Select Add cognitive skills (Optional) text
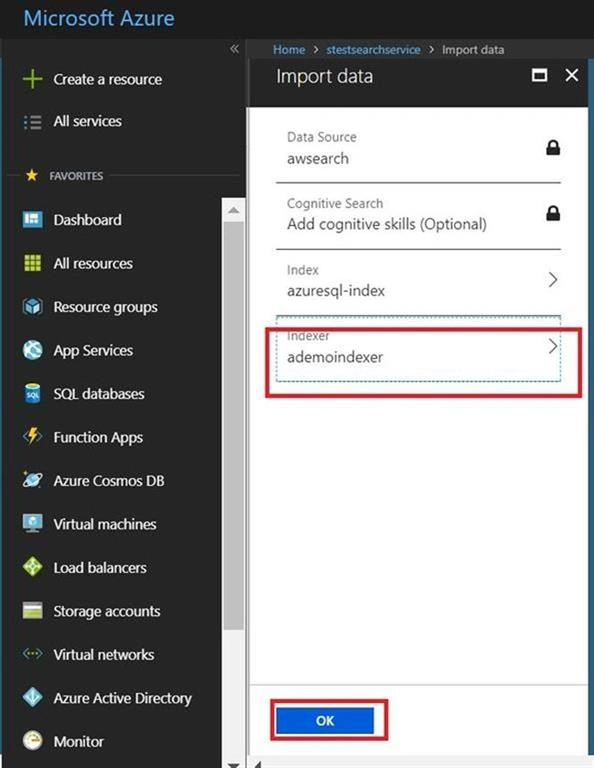The height and width of the screenshot is (768, 594). coord(387,224)
